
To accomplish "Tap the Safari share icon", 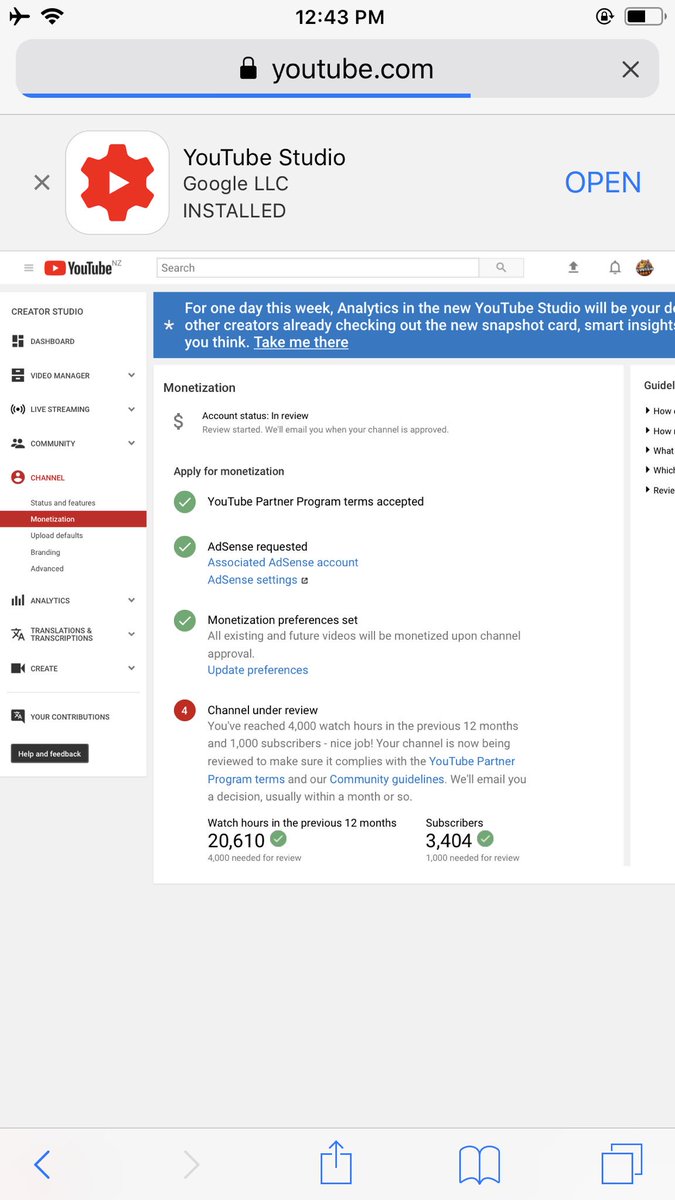I will click(x=336, y=1162).
